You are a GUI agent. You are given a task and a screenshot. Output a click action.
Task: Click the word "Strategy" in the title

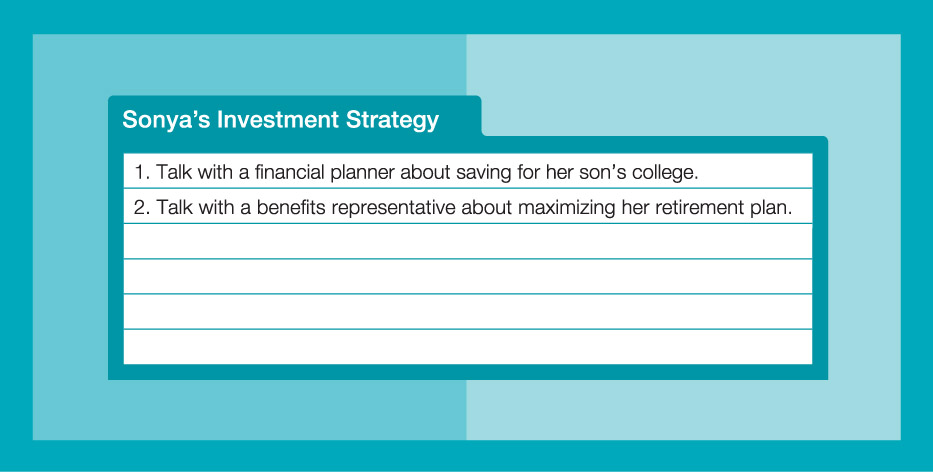[392, 120]
